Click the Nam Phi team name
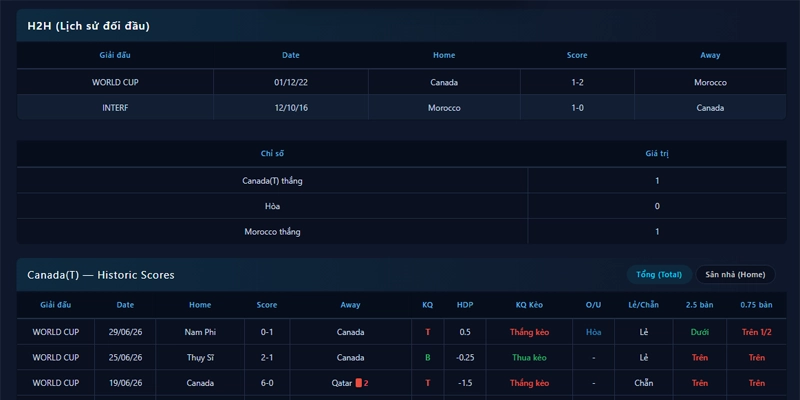The width and height of the screenshot is (800, 400). click(x=200, y=332)
